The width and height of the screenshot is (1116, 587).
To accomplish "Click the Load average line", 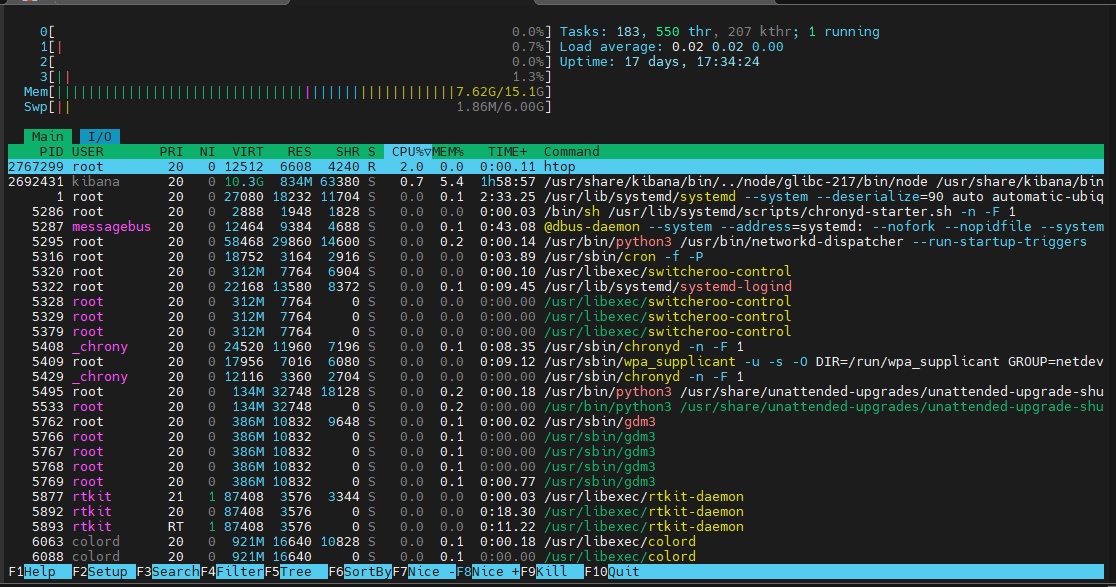I will [x=671, y=47].
